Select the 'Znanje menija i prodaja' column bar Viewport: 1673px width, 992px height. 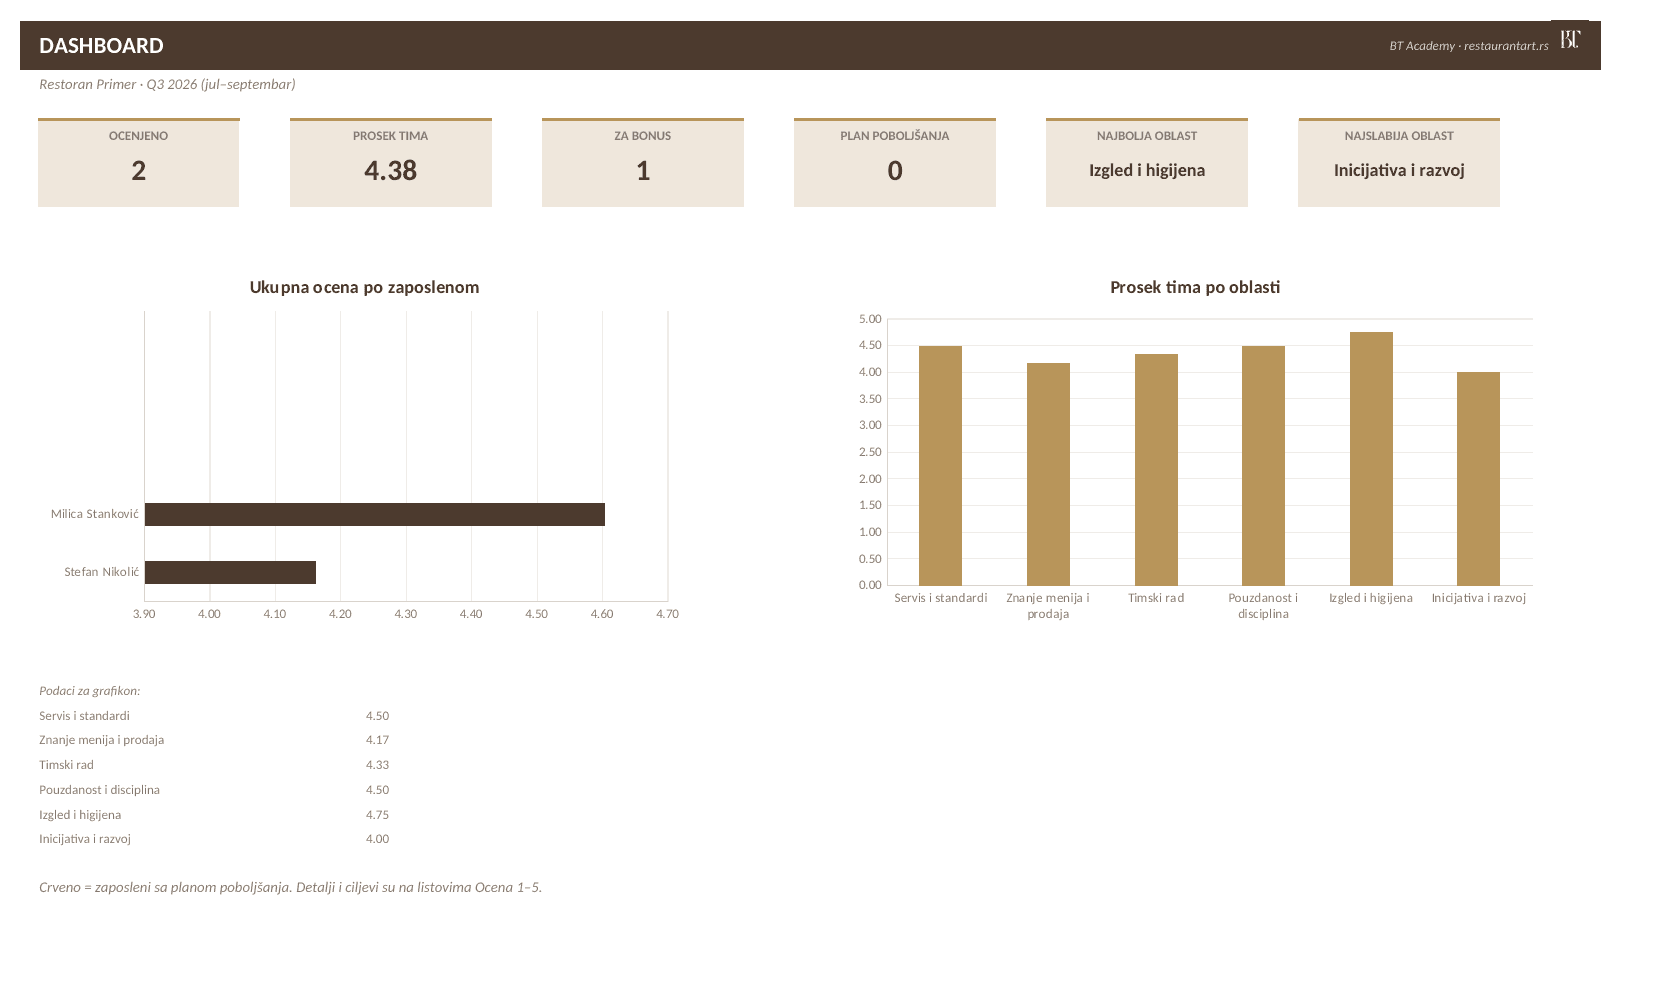[1048, 474]
